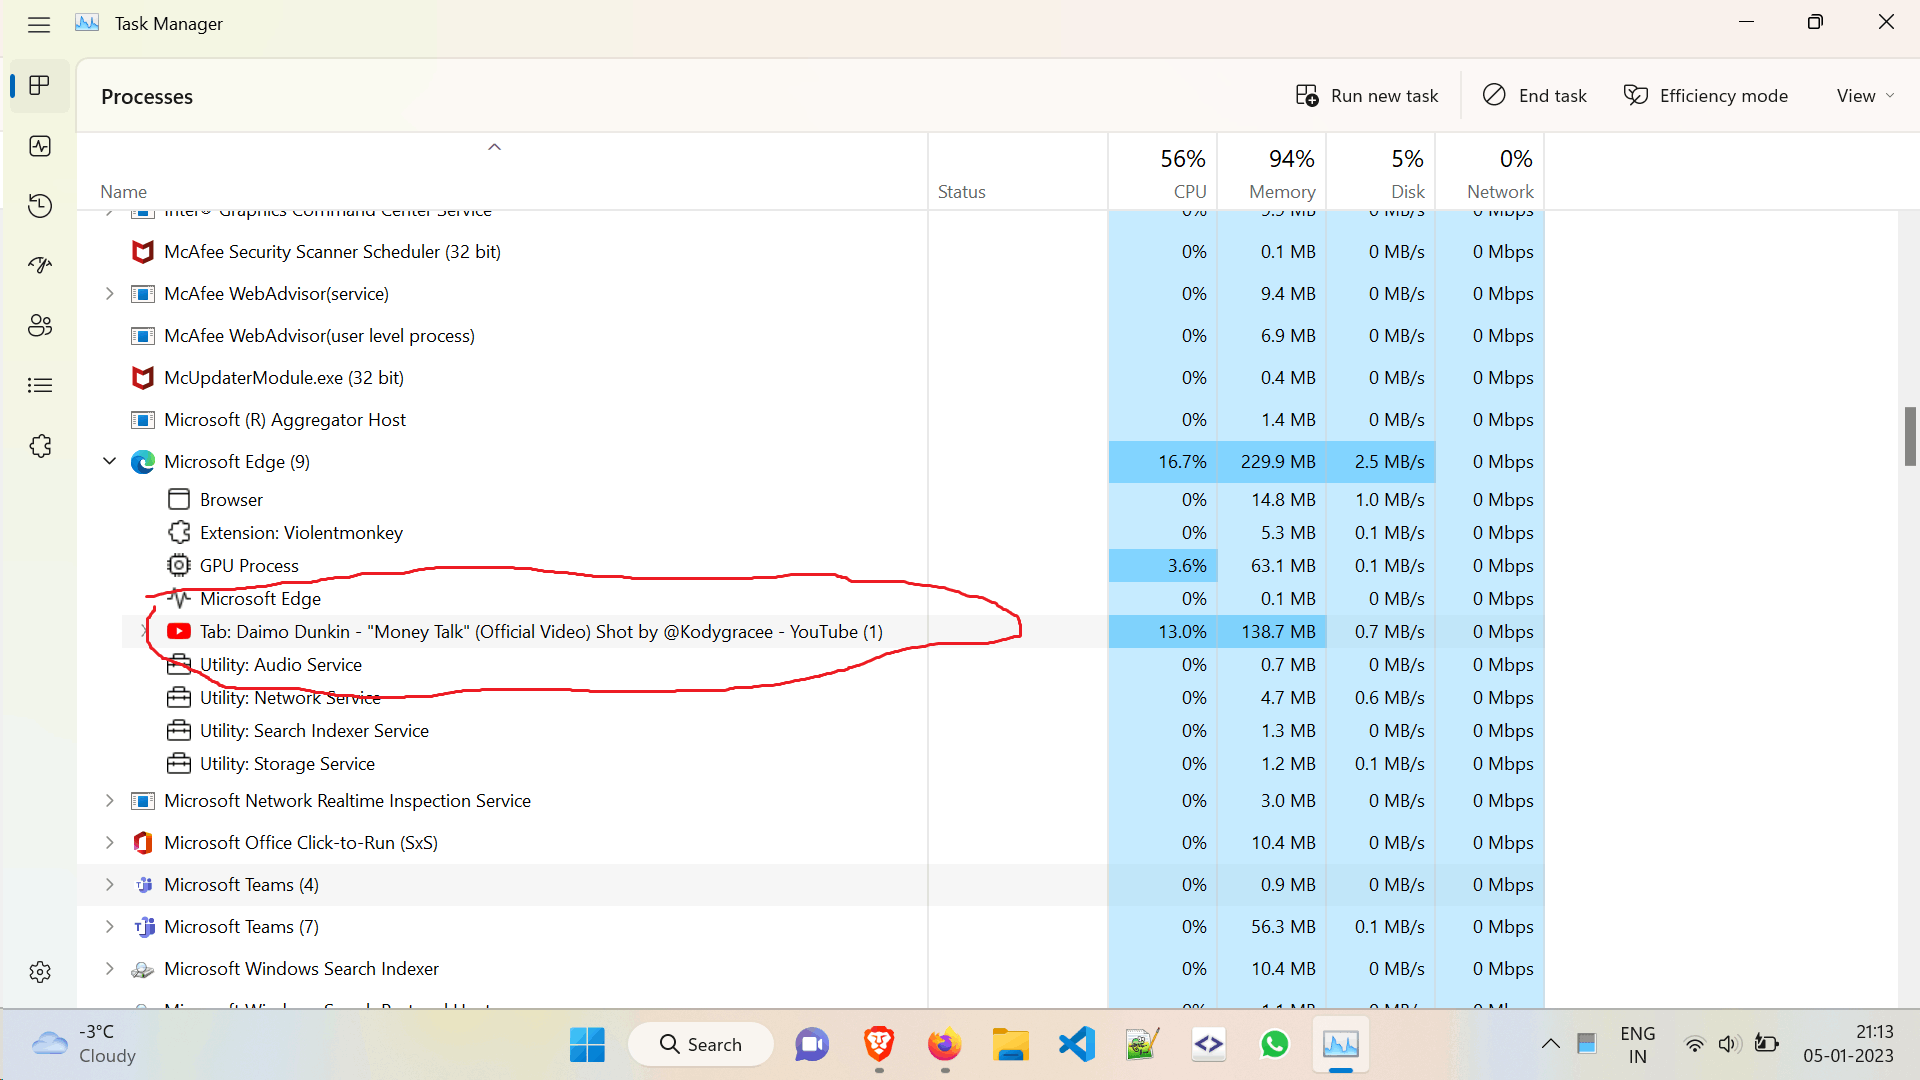Viewport: 1920px width, 1080px height.
Task: Open the App history sidebar icon
Action: (40, 206)
